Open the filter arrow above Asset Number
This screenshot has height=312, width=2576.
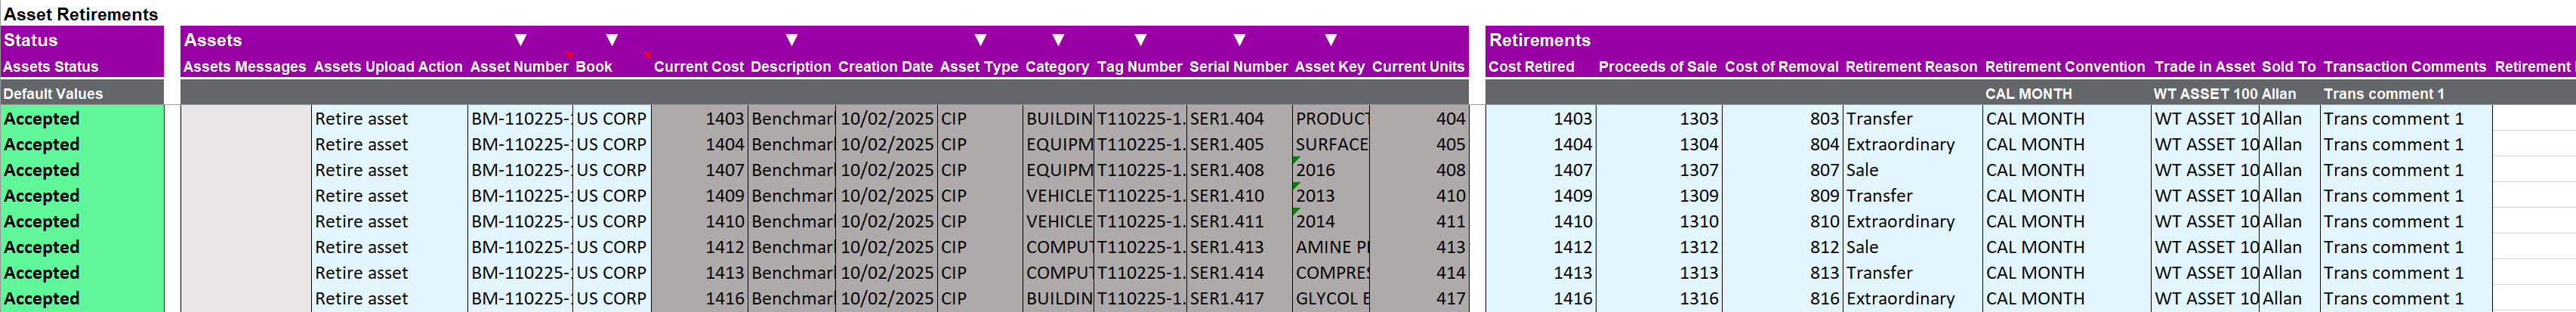(520, 40)
